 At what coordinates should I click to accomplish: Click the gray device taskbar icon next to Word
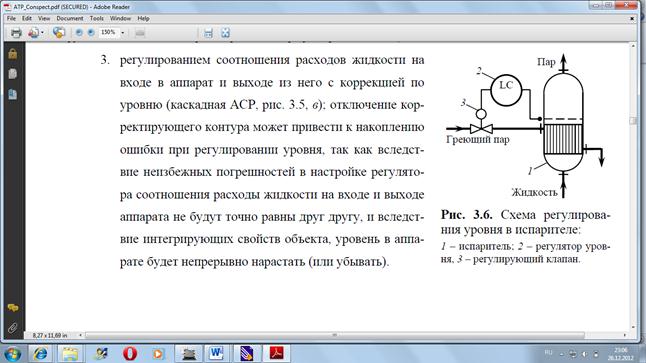click(189, 354)
